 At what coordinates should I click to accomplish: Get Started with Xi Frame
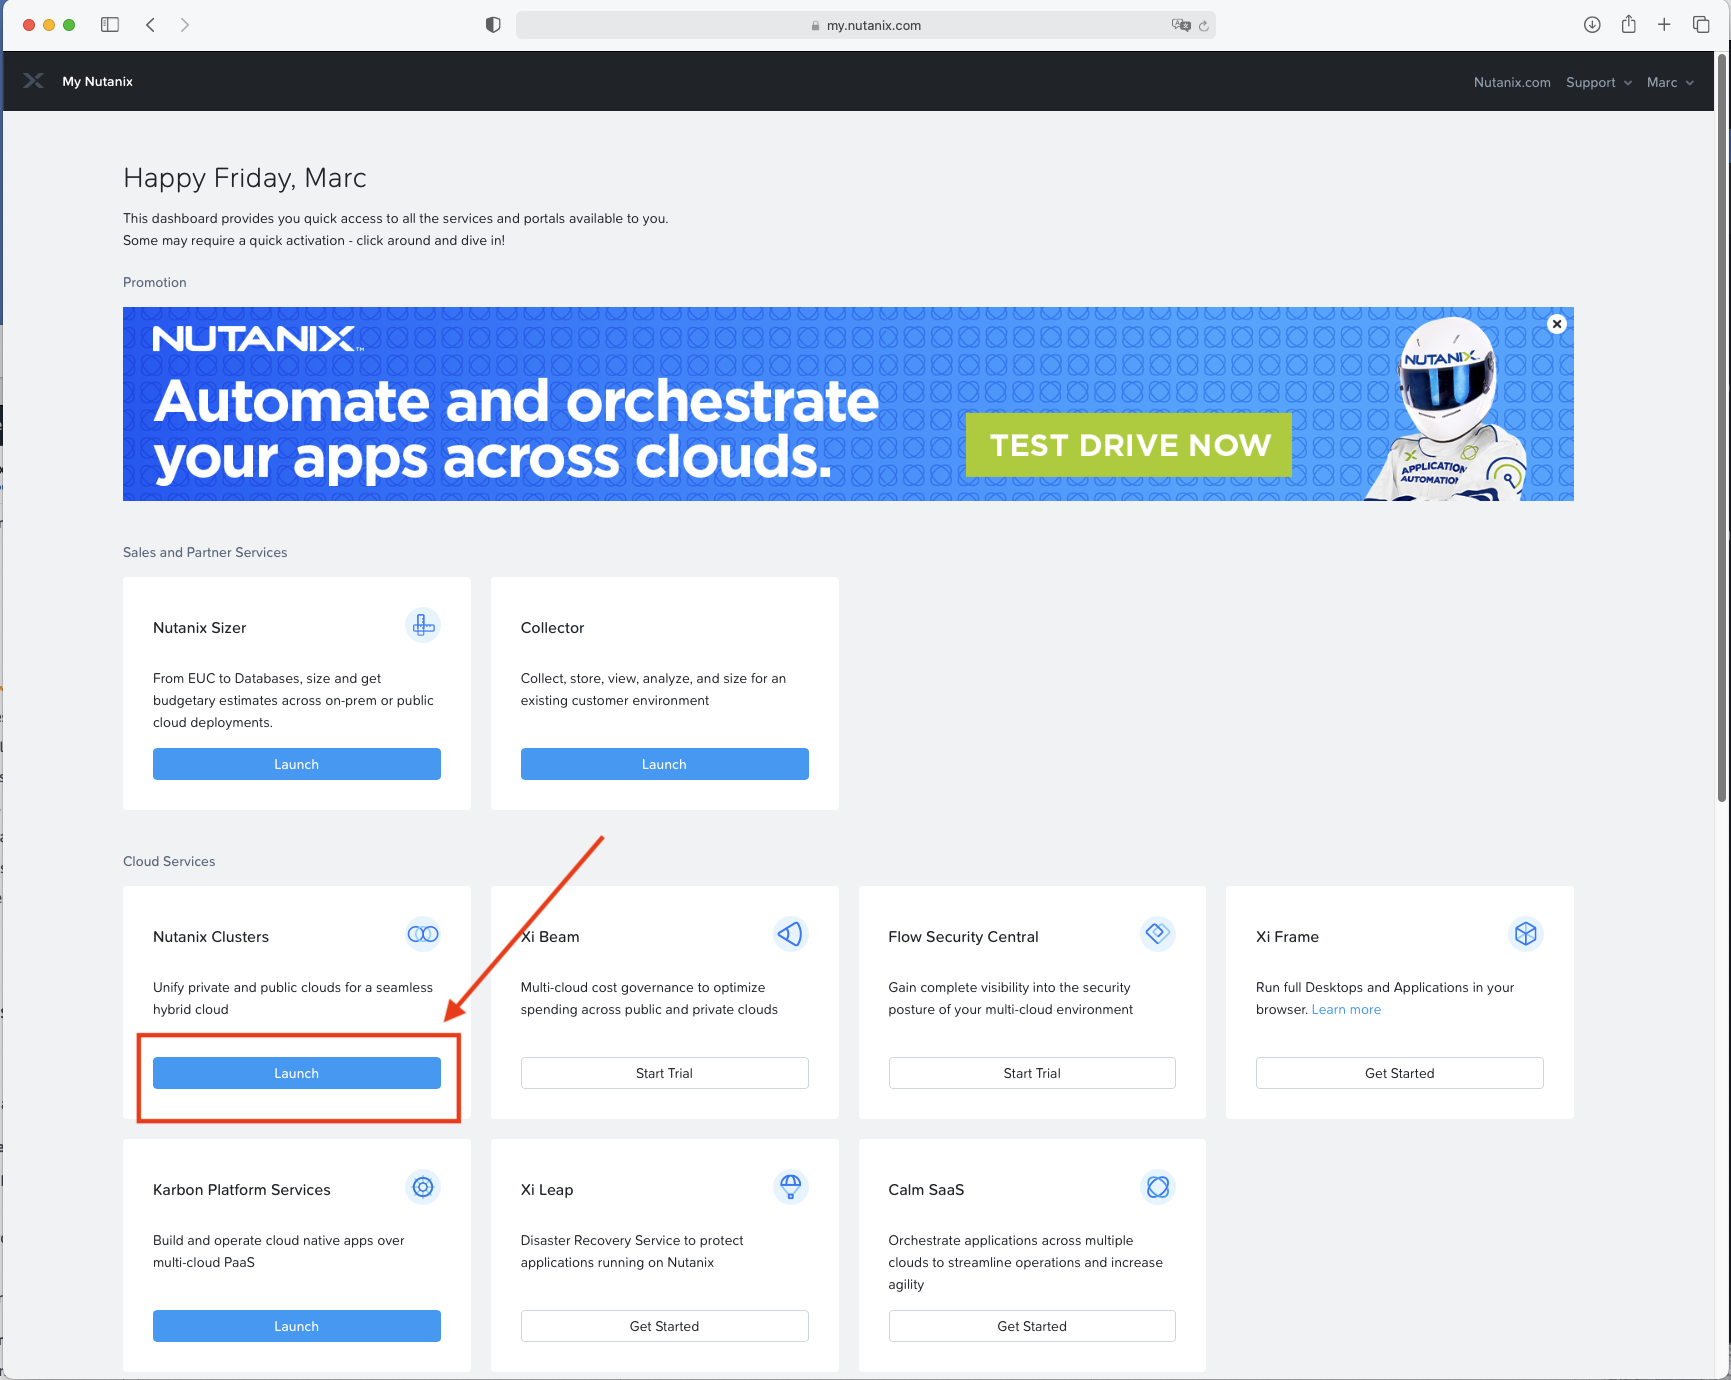point(1400,1073)
